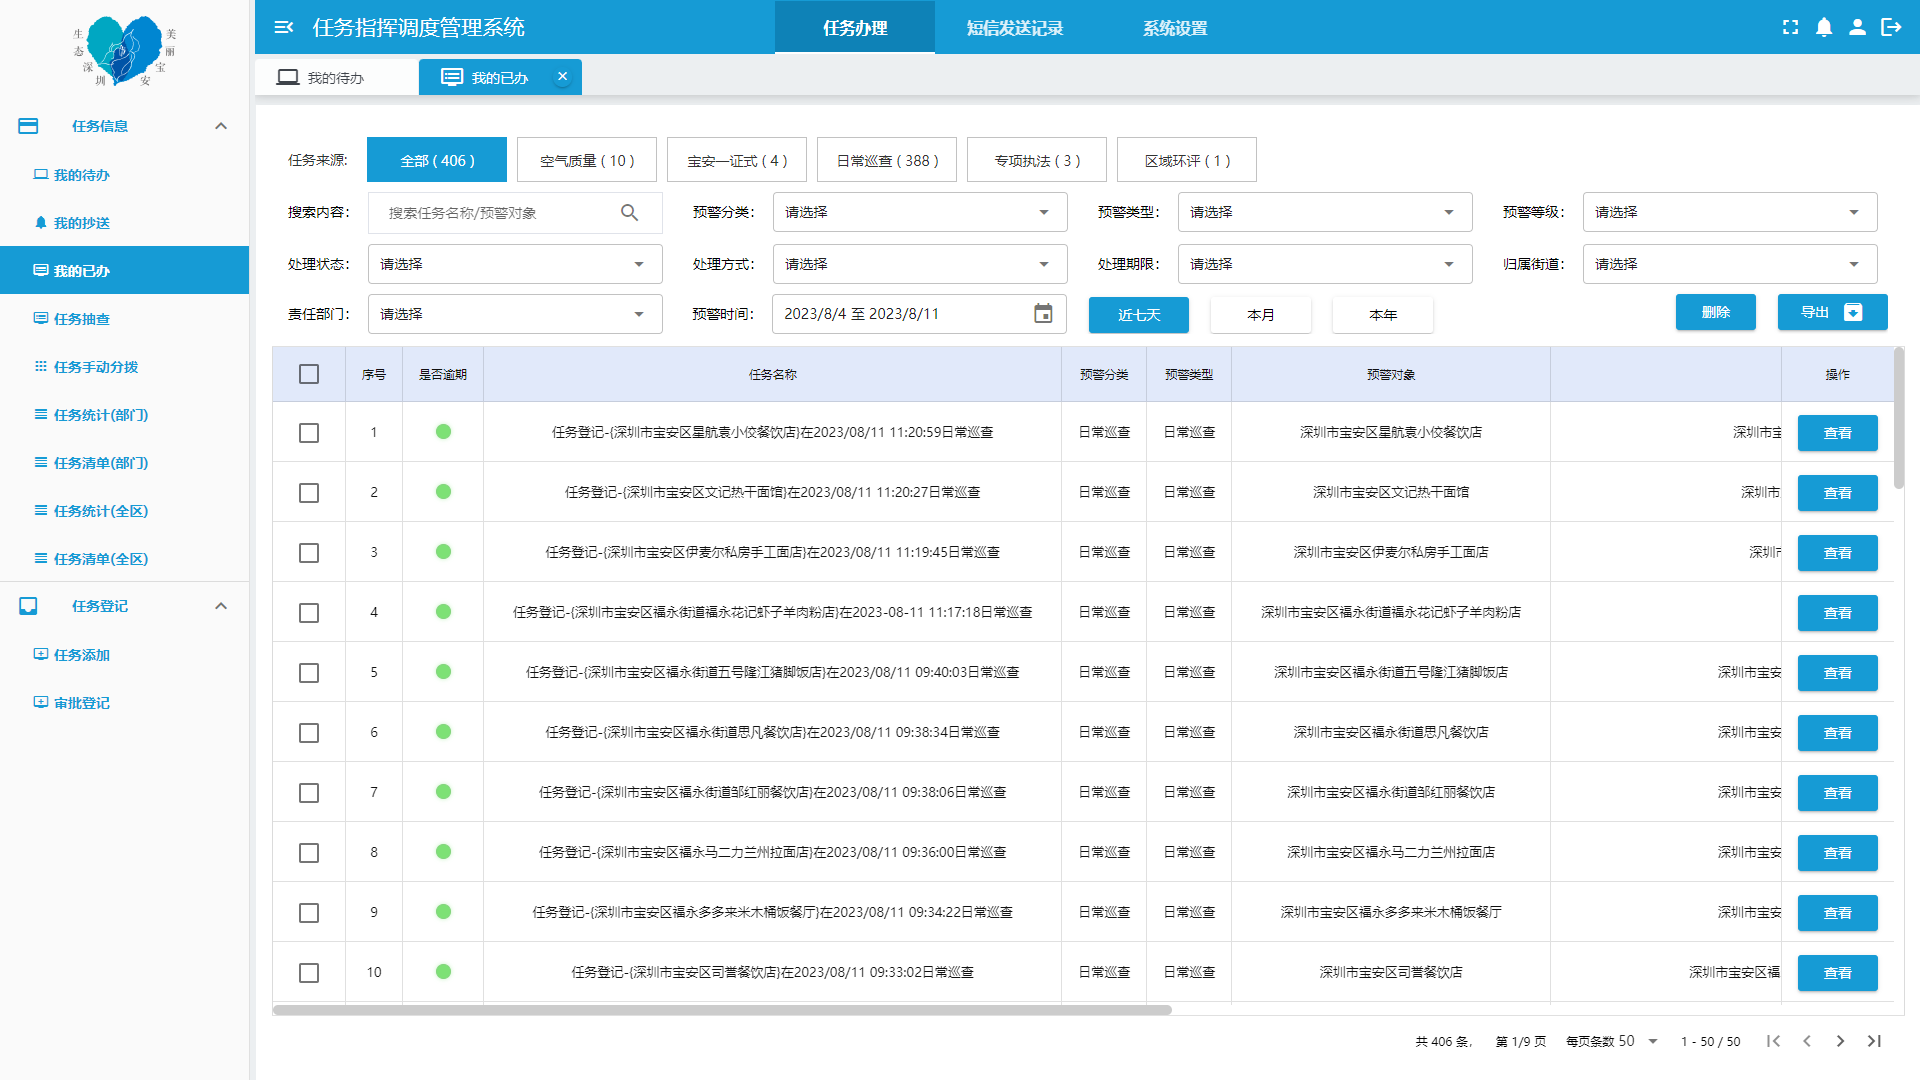Click 查看 for row 1
The height and width of the screenshot is (1080, 1920).
(x=1838, y=433)
